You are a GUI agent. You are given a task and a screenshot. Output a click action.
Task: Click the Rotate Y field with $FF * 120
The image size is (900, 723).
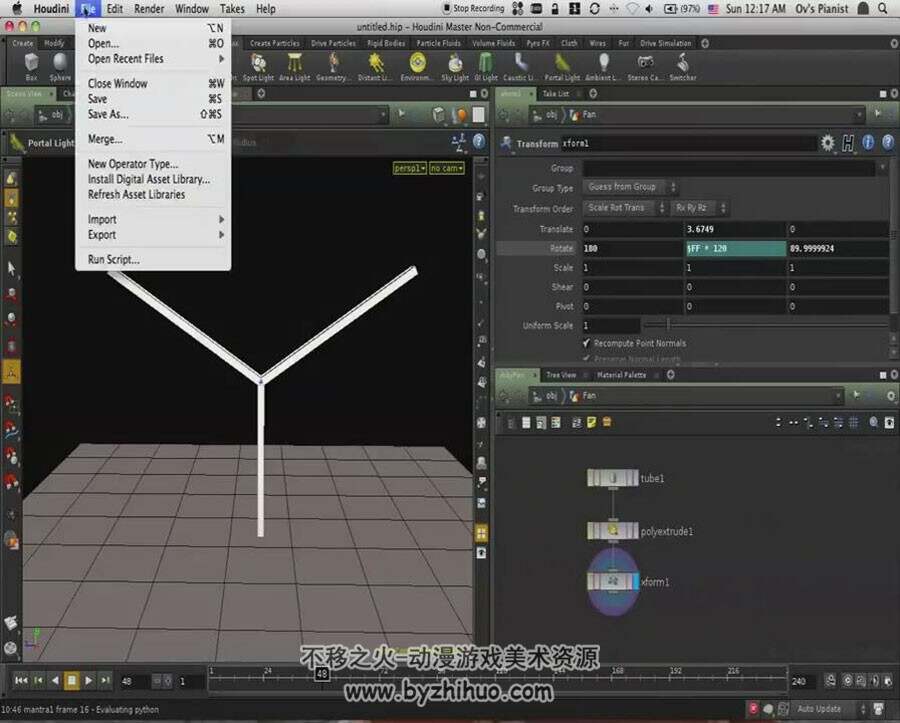click(x=735, y=248)
